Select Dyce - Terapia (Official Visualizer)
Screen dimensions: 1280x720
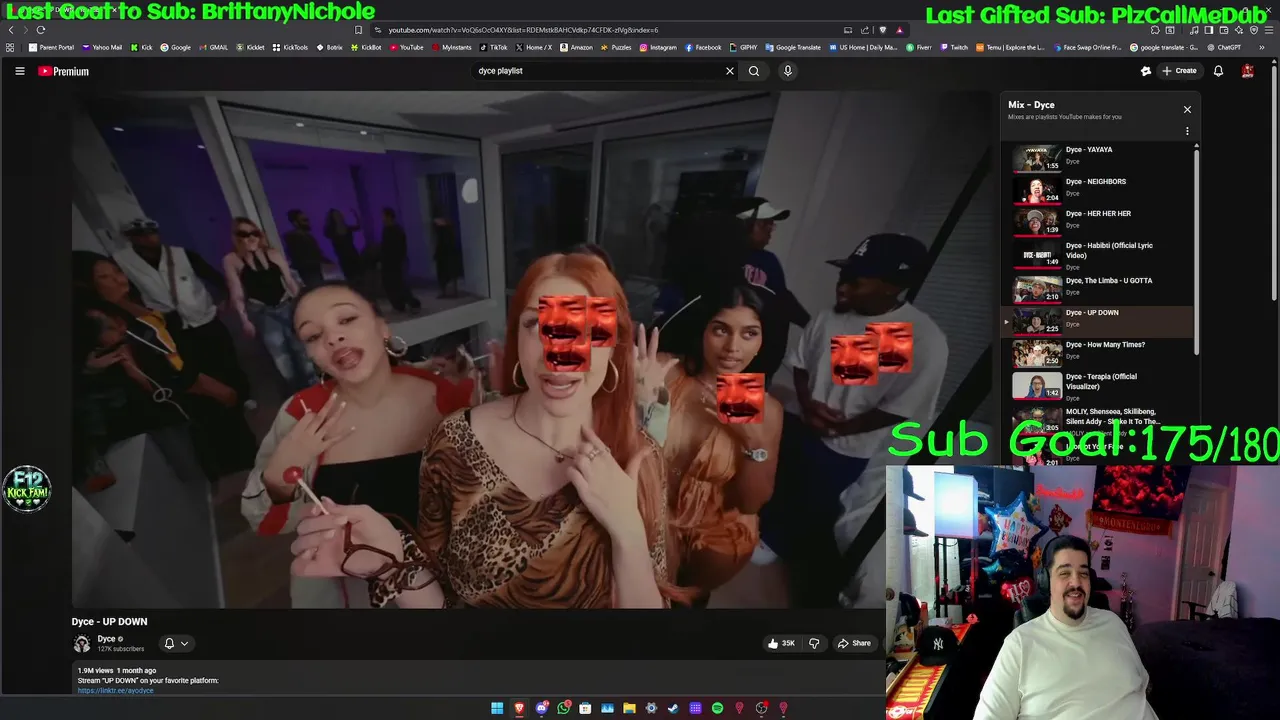point(1098,385)
